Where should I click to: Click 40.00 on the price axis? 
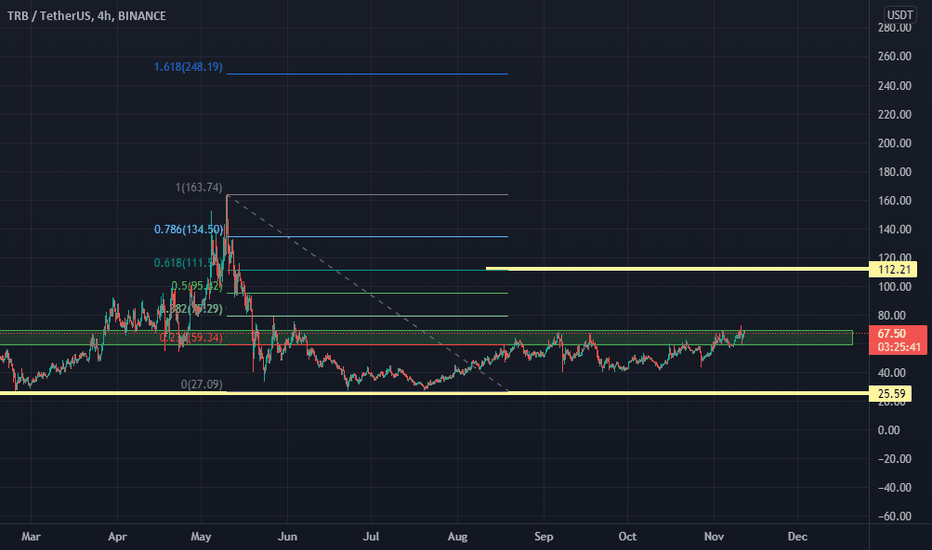coord(892,373)
